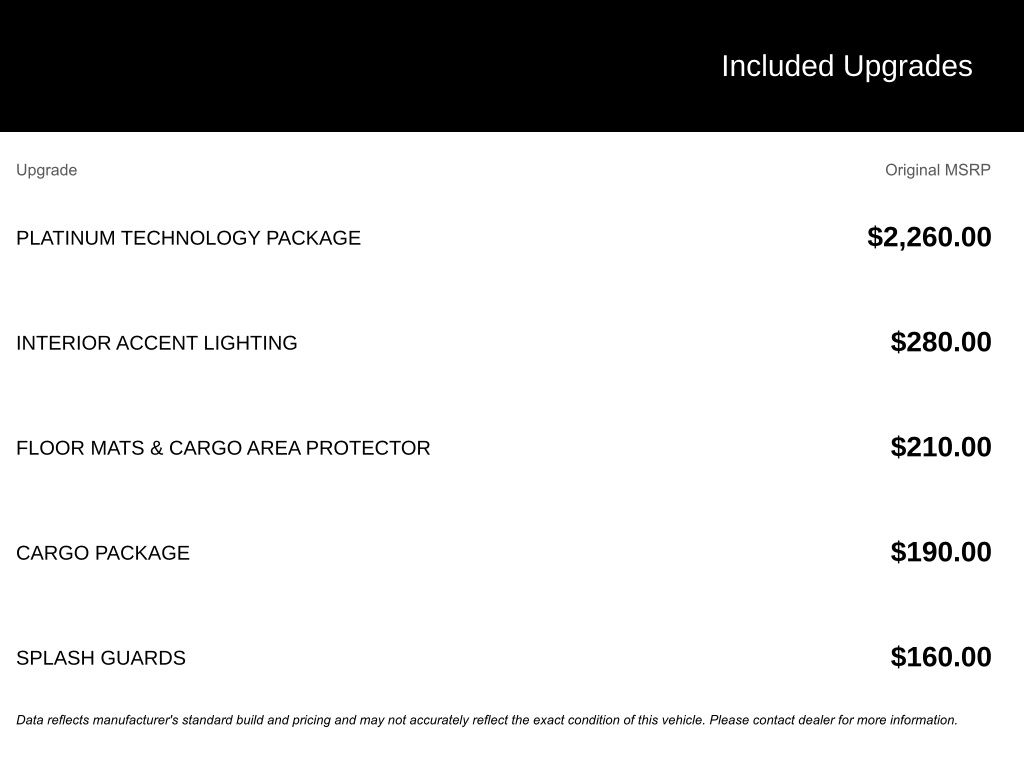The height and width of the screenshot is (768, 1024).
Task: Select the Interior Accent Lighting upgrade name
Action: 157,343
